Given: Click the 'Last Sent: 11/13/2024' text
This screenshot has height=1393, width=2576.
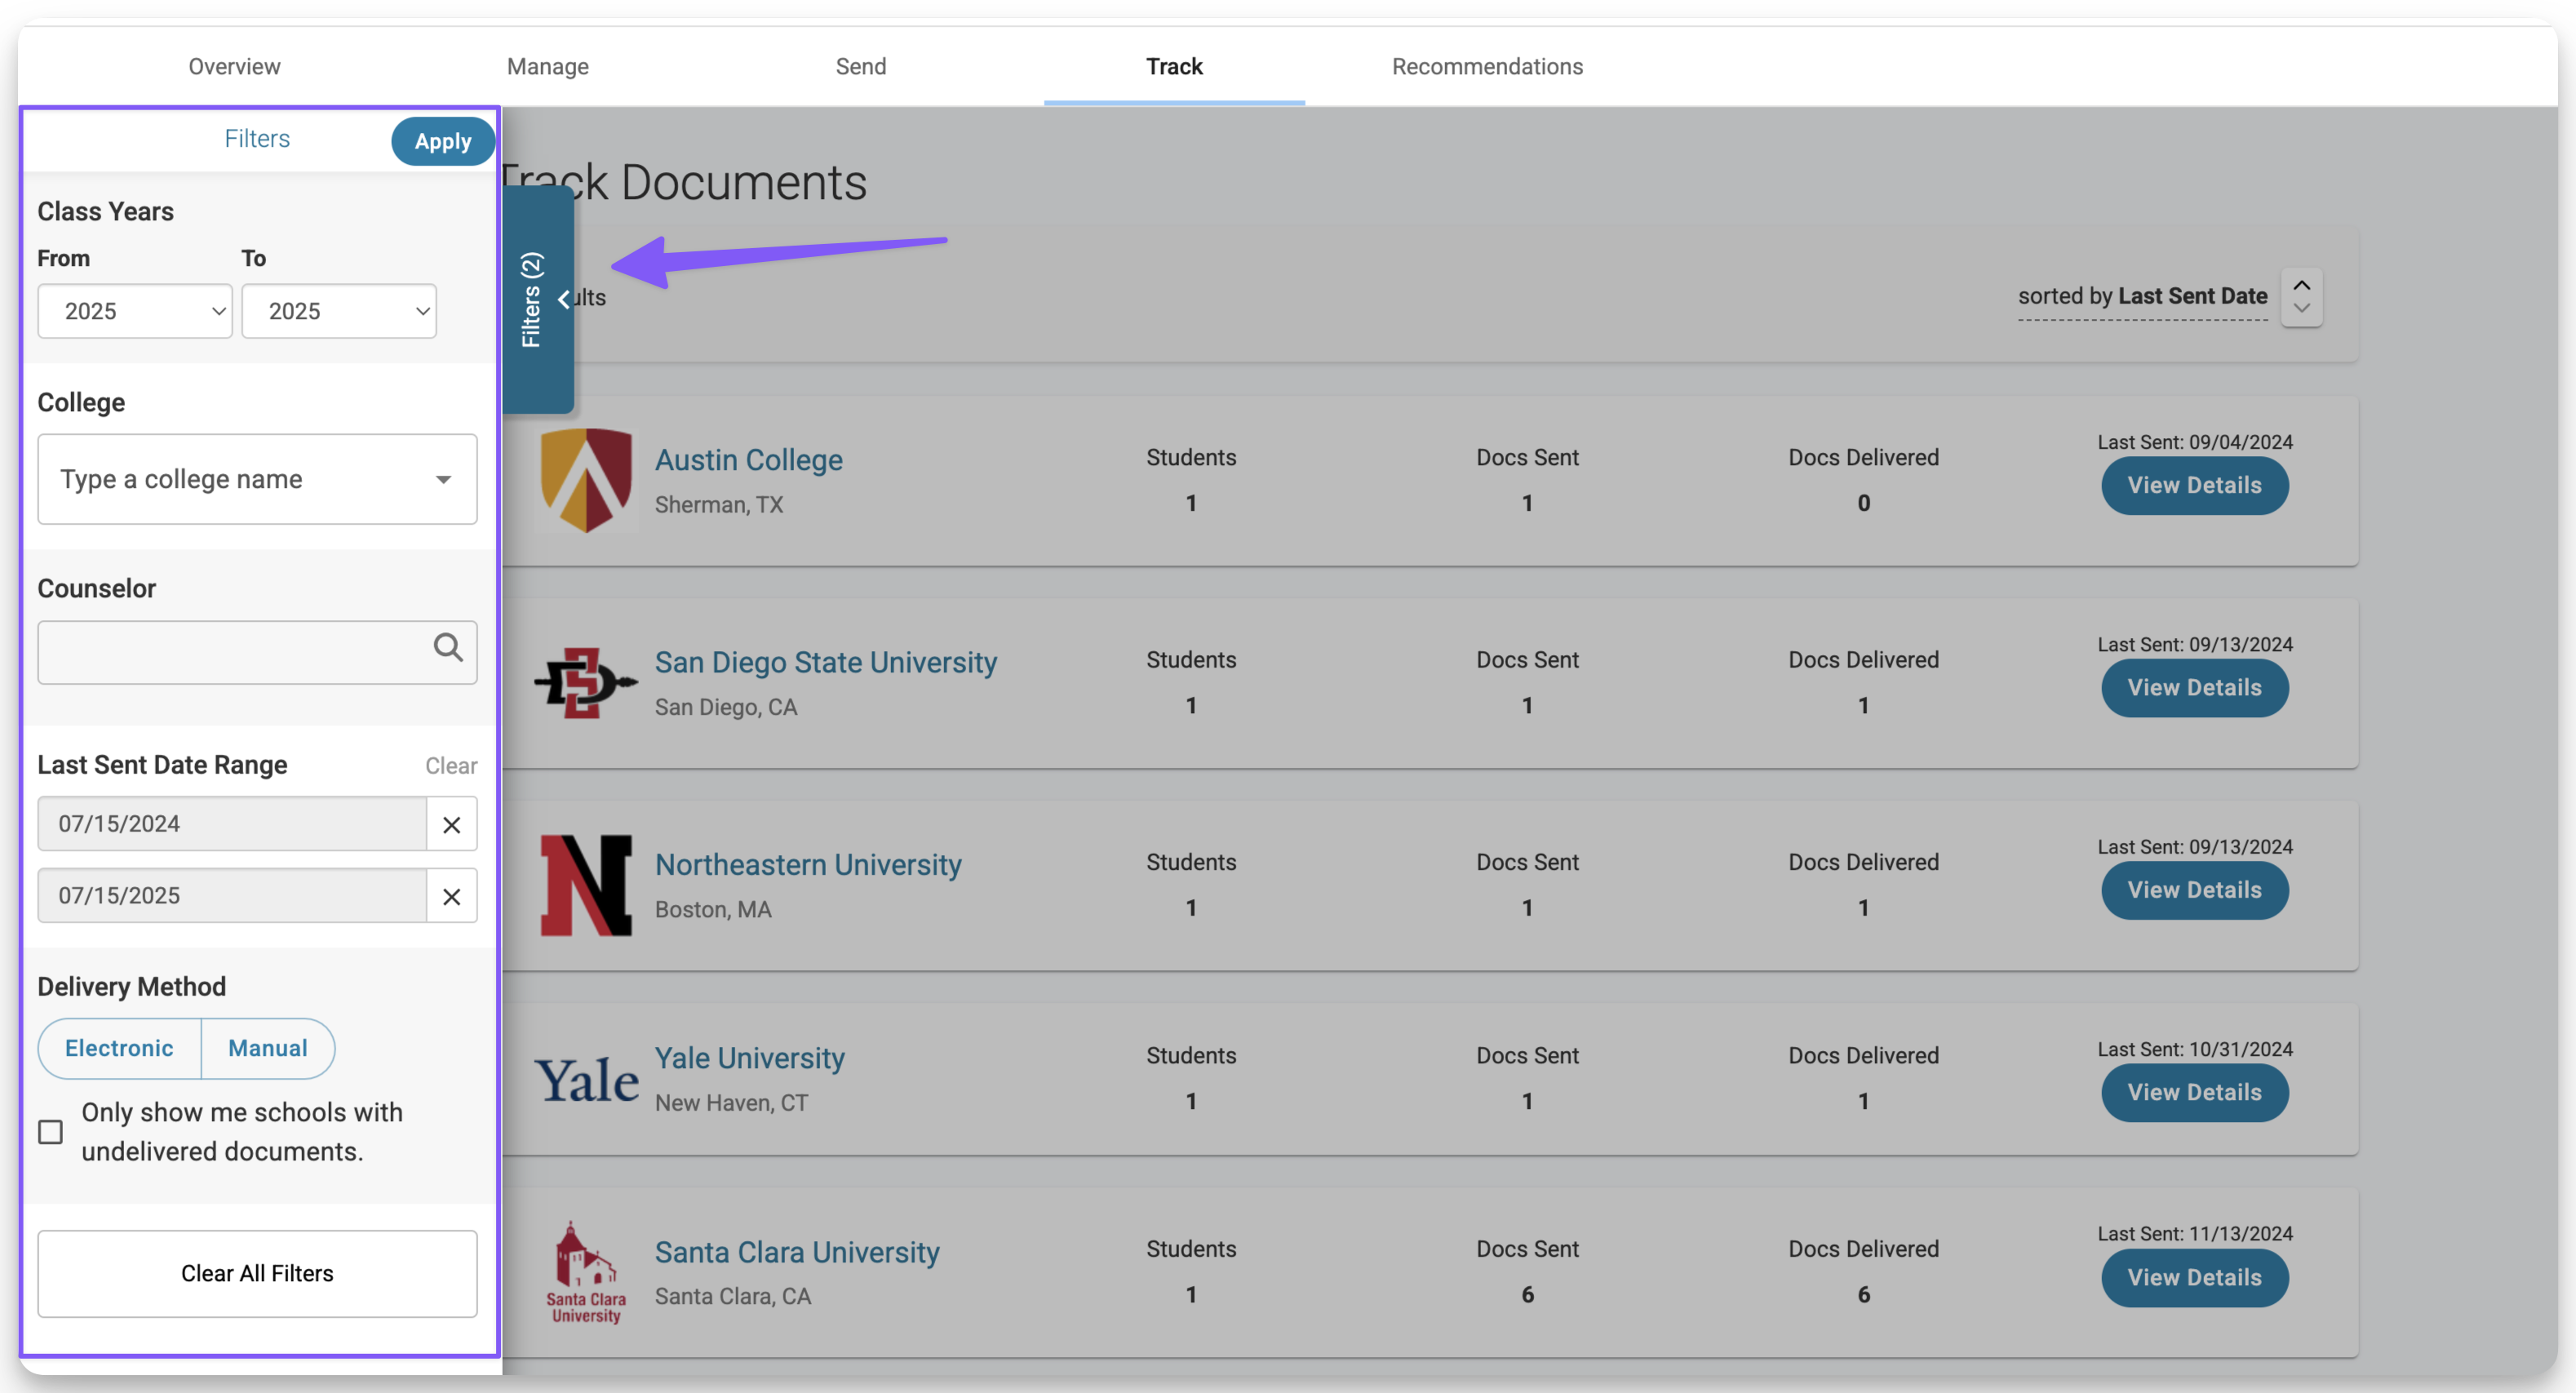Looking at the screenshot, I should (2194, 1234).
